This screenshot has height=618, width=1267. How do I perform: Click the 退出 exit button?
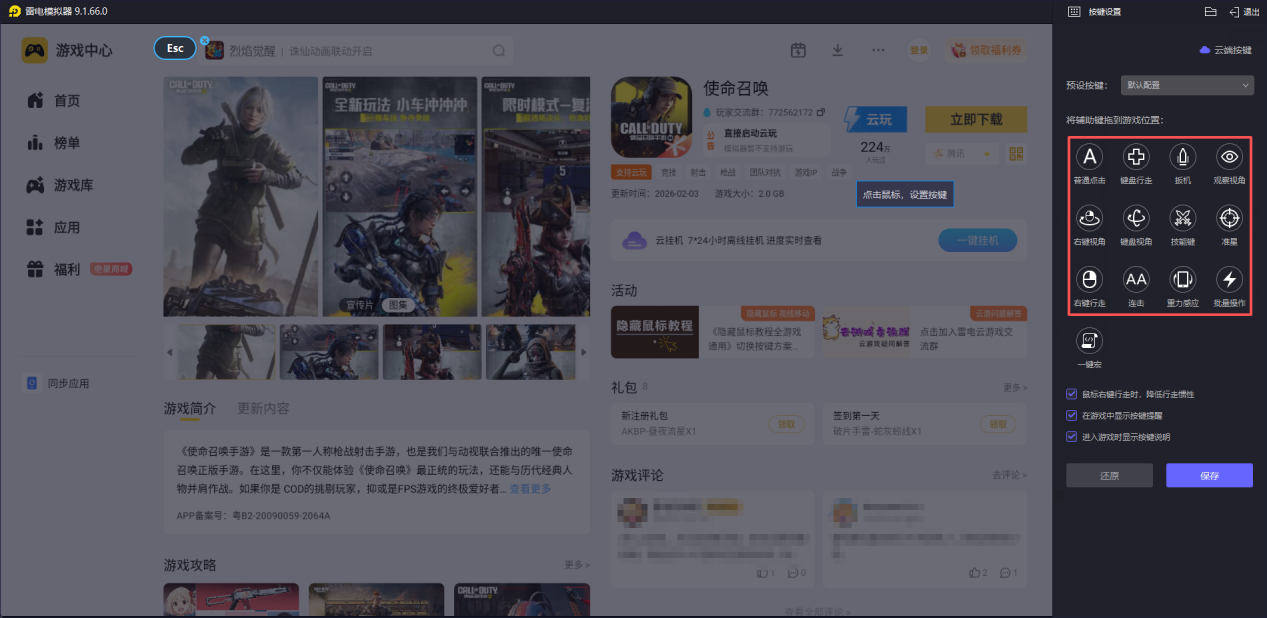[x=1243, y=12]
